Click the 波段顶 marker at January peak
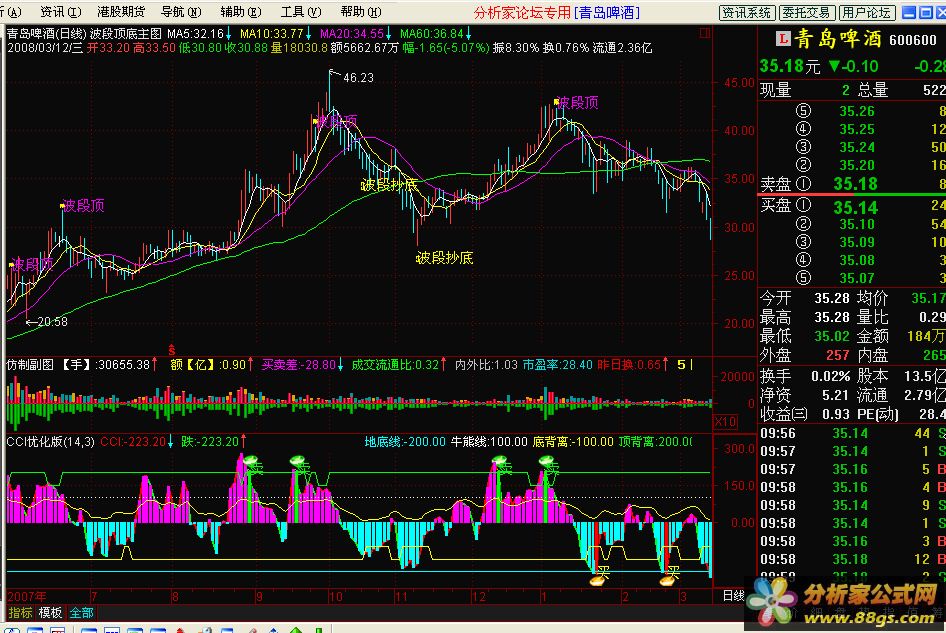This screenshot has height=633, width=946. 576,103
